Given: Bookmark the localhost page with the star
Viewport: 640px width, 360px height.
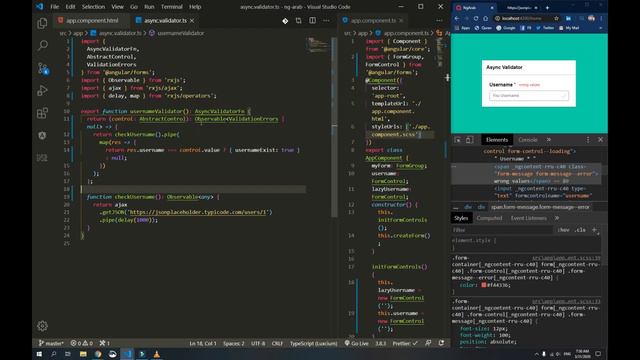Looking at the screenshot, I should point(556,18).
